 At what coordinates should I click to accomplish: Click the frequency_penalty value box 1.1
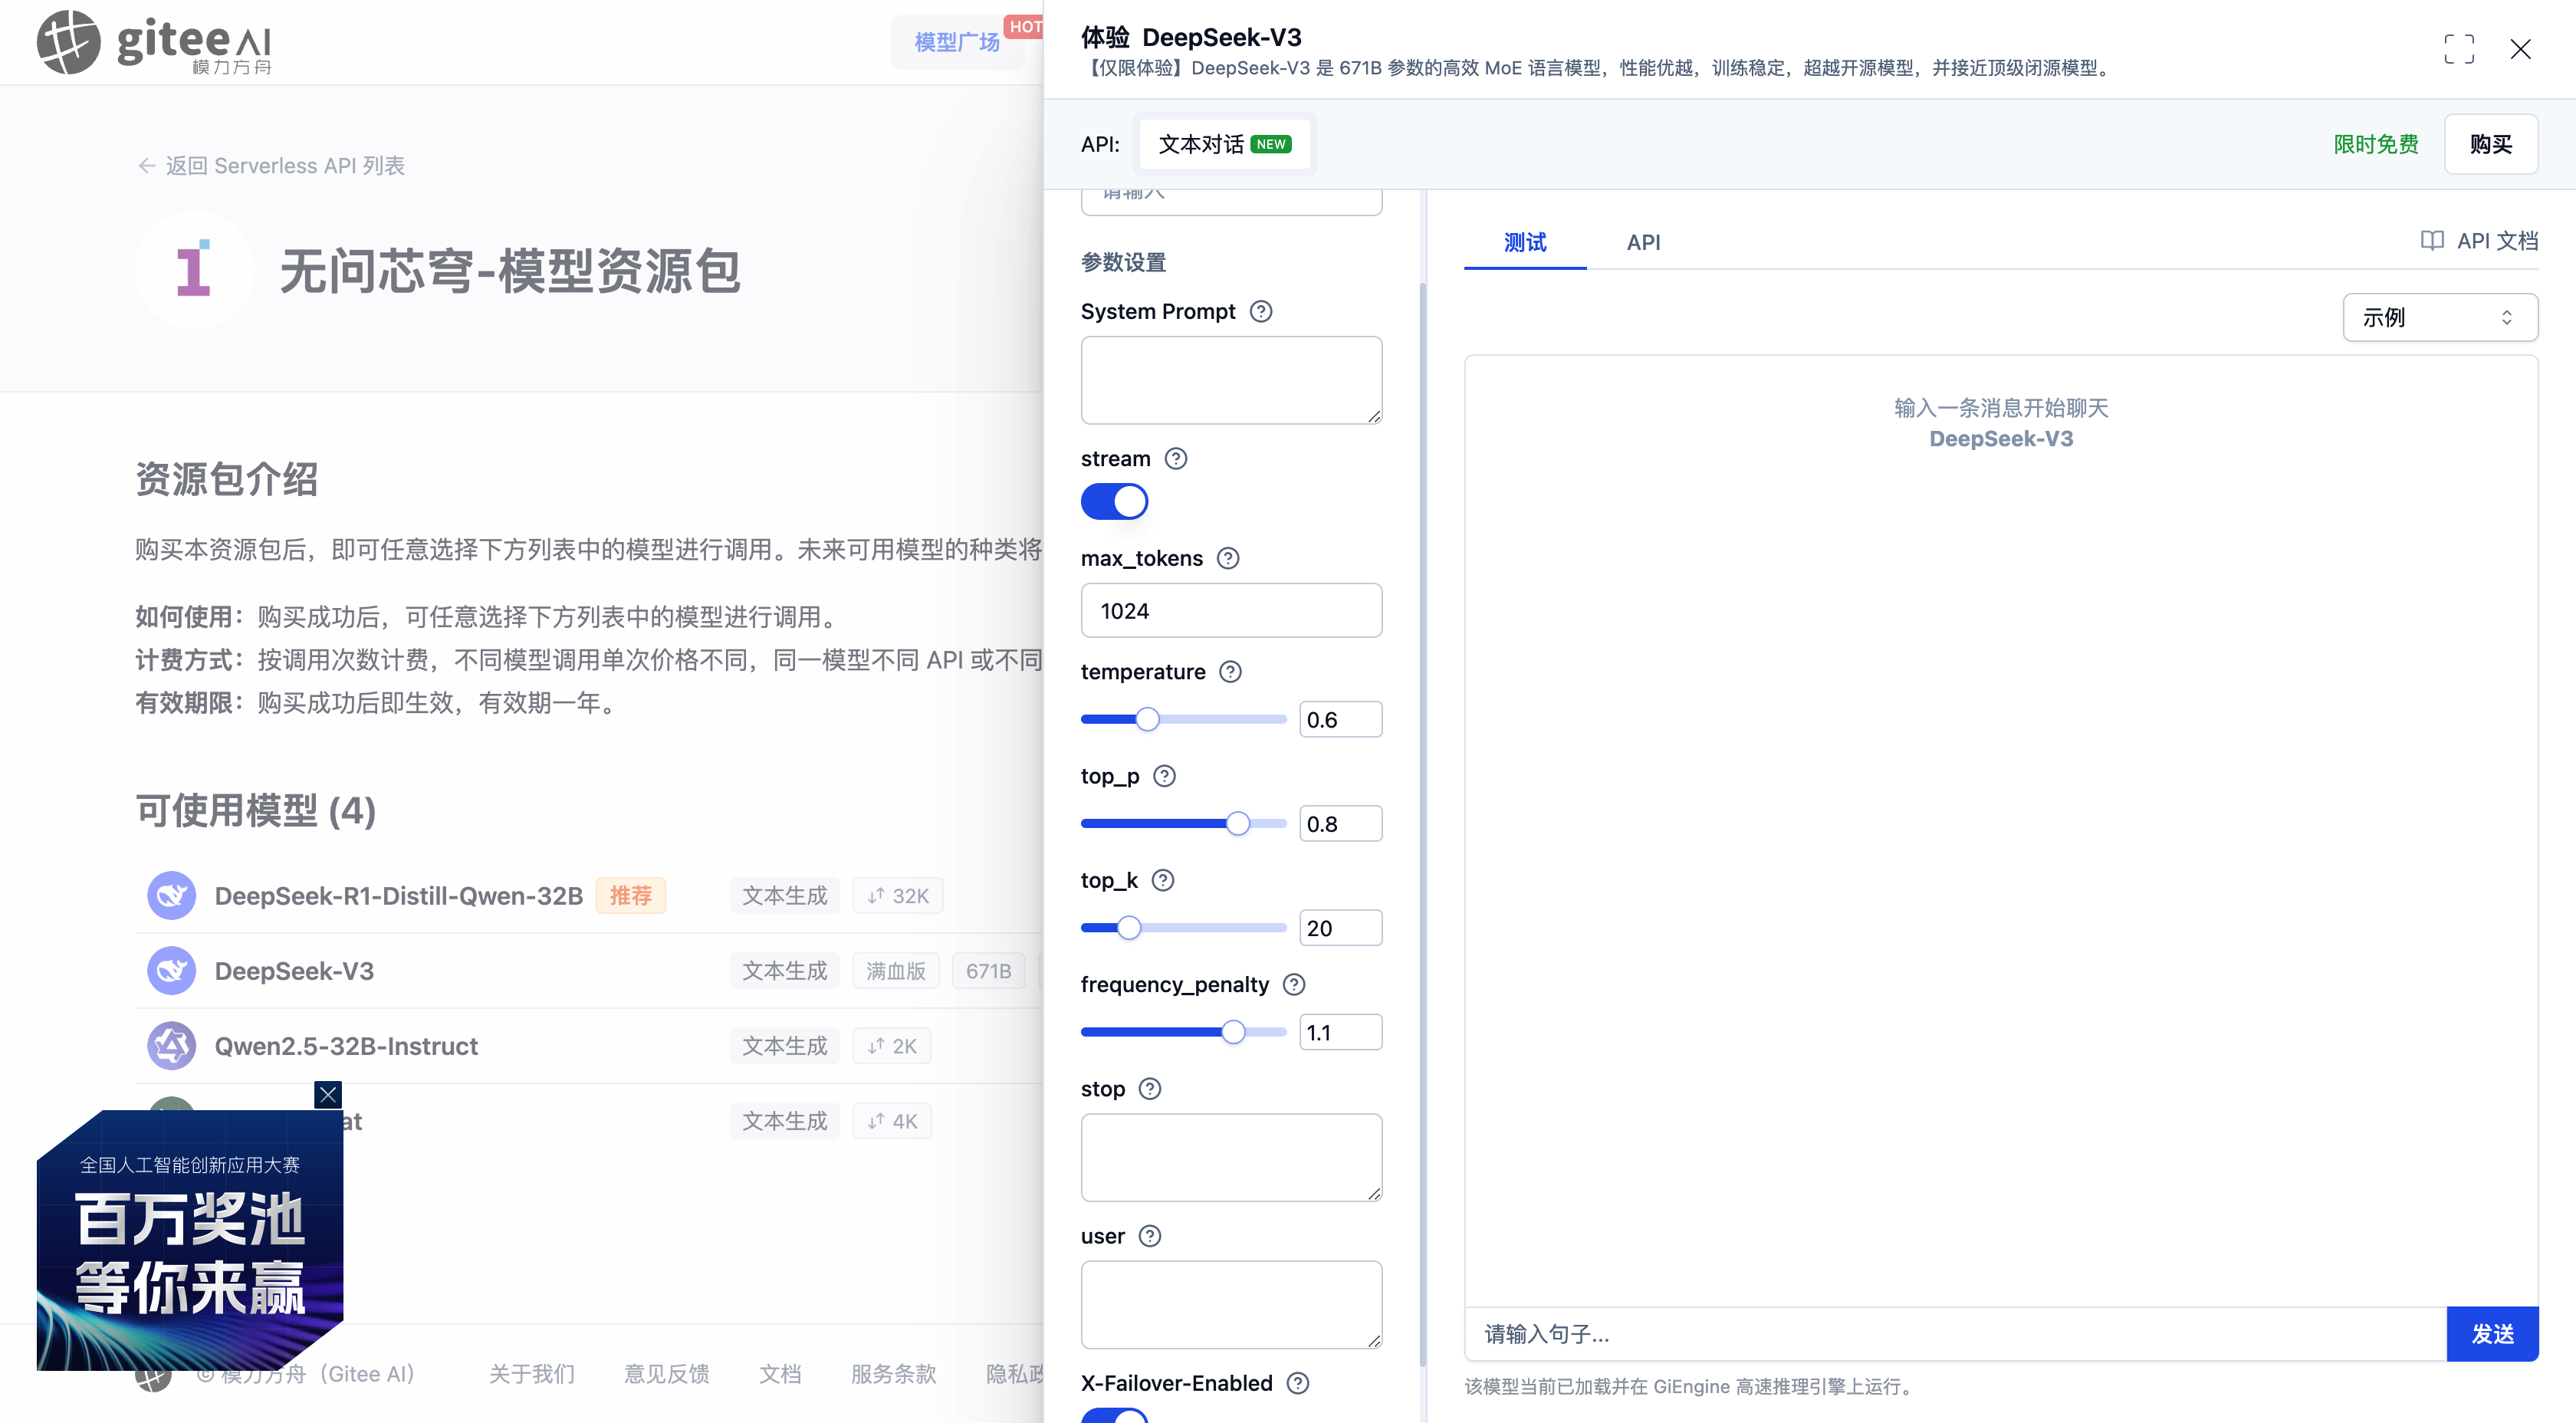[1340, 1032]
